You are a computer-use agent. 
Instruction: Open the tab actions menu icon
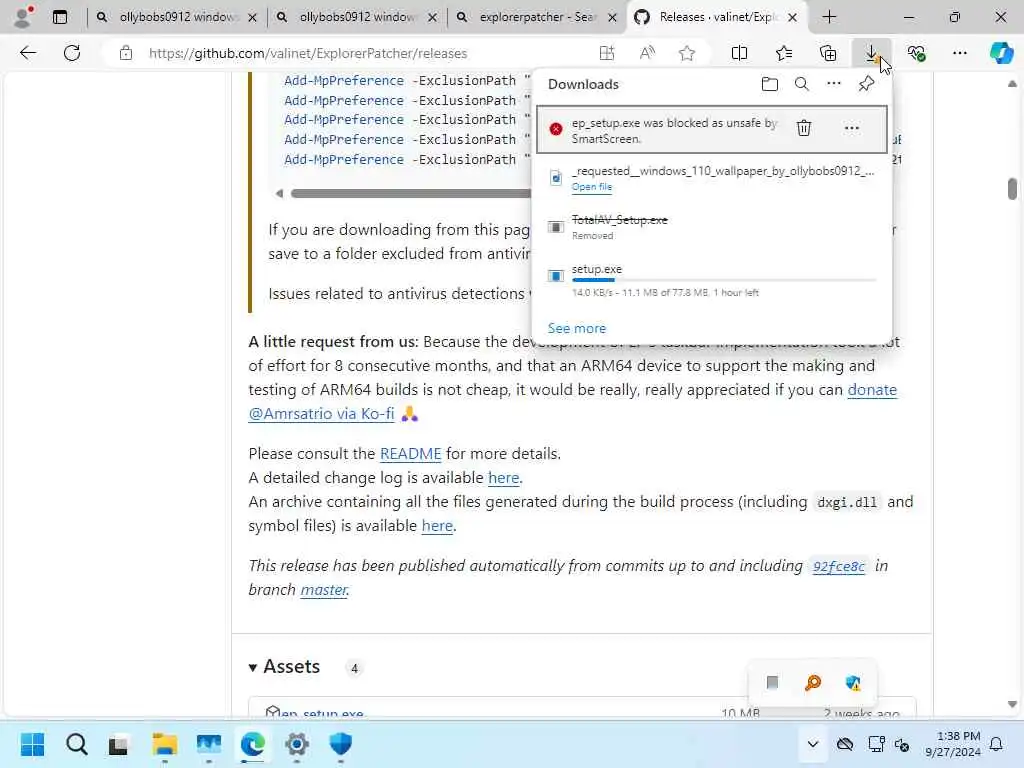tap(59, 17)
